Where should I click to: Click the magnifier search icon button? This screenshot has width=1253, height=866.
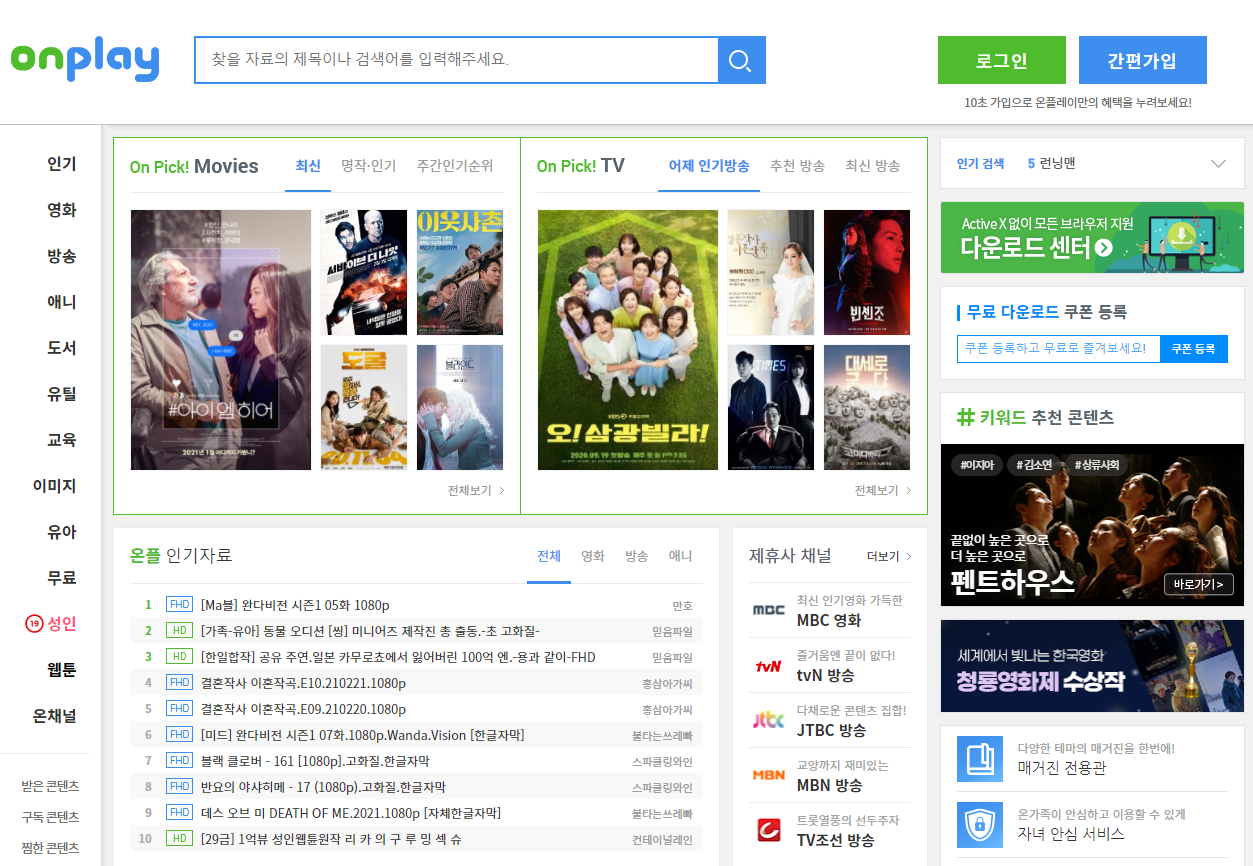[x=741, y=60]
